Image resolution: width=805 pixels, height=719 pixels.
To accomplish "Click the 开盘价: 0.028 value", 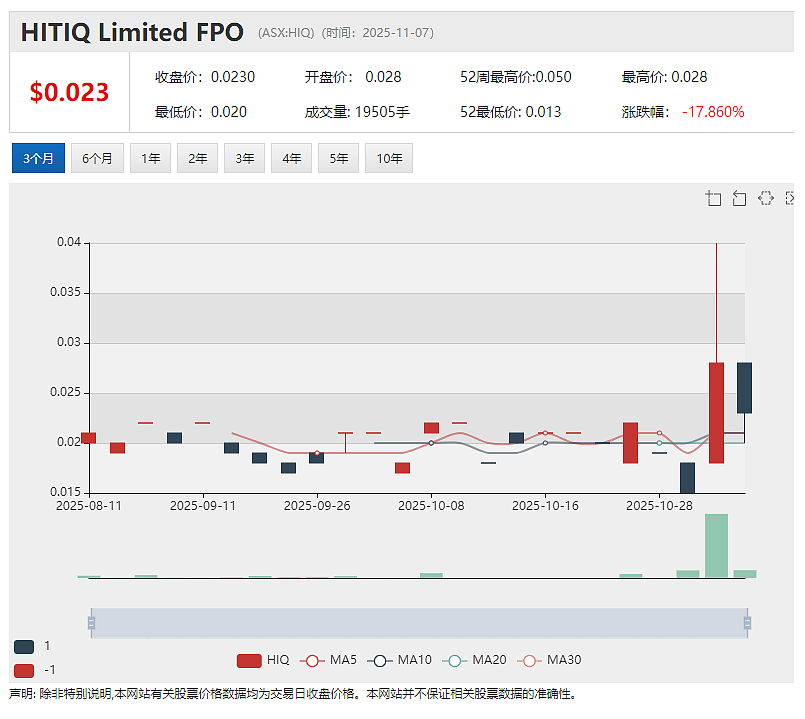I will point(353,77).
